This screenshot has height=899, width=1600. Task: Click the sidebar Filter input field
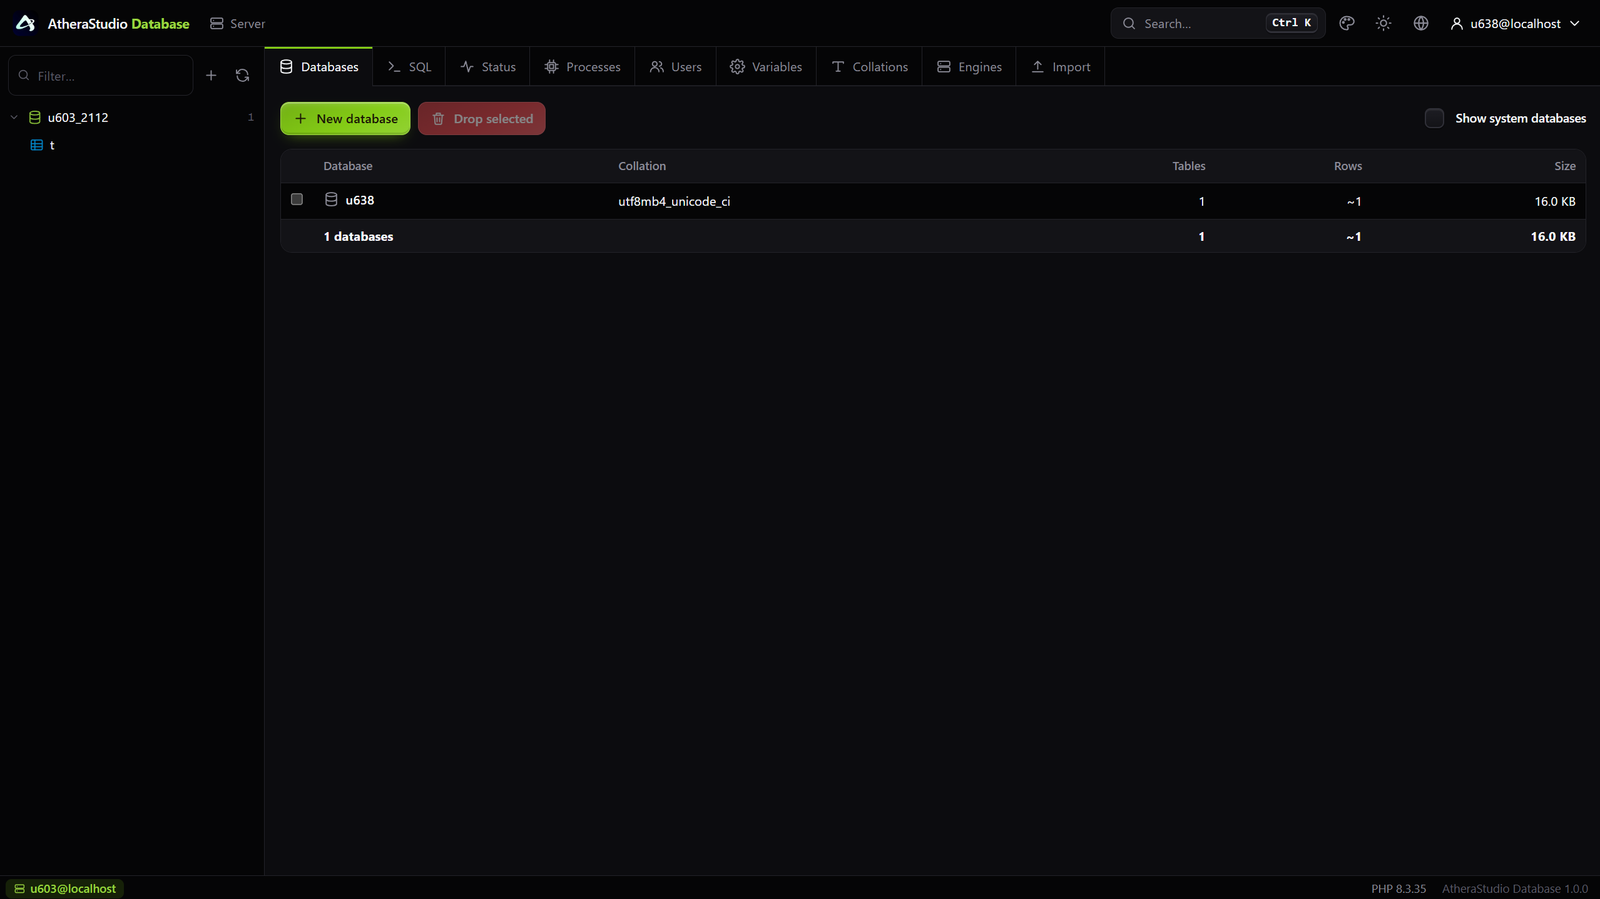pyautogui.click(x=101, y=75)
